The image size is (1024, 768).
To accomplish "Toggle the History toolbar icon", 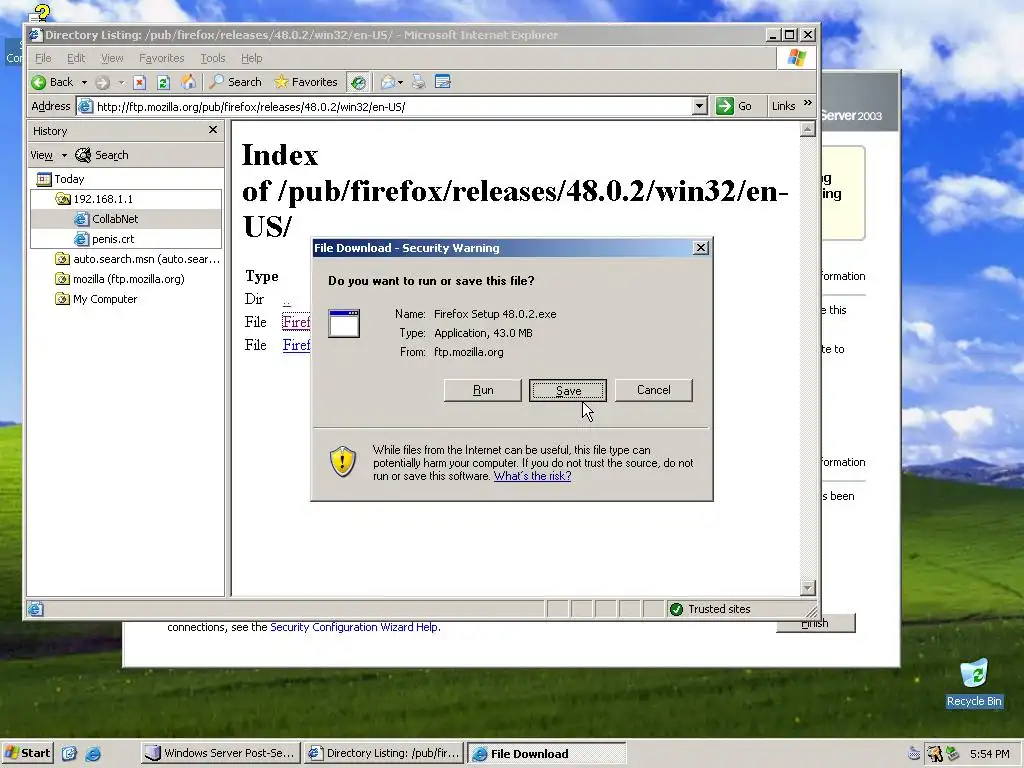I will (358, 82).
